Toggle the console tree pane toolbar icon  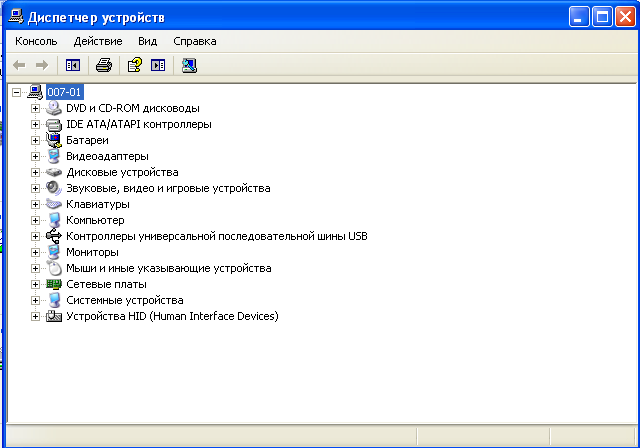tap(72, 65)
